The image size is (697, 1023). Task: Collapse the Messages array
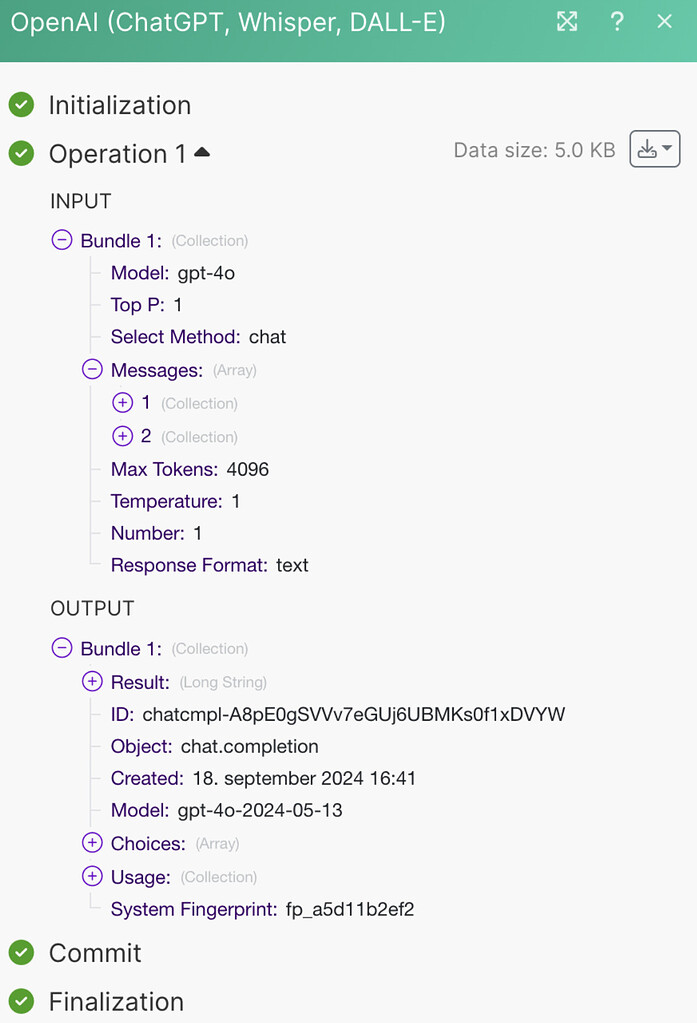[x=92, y=369]
